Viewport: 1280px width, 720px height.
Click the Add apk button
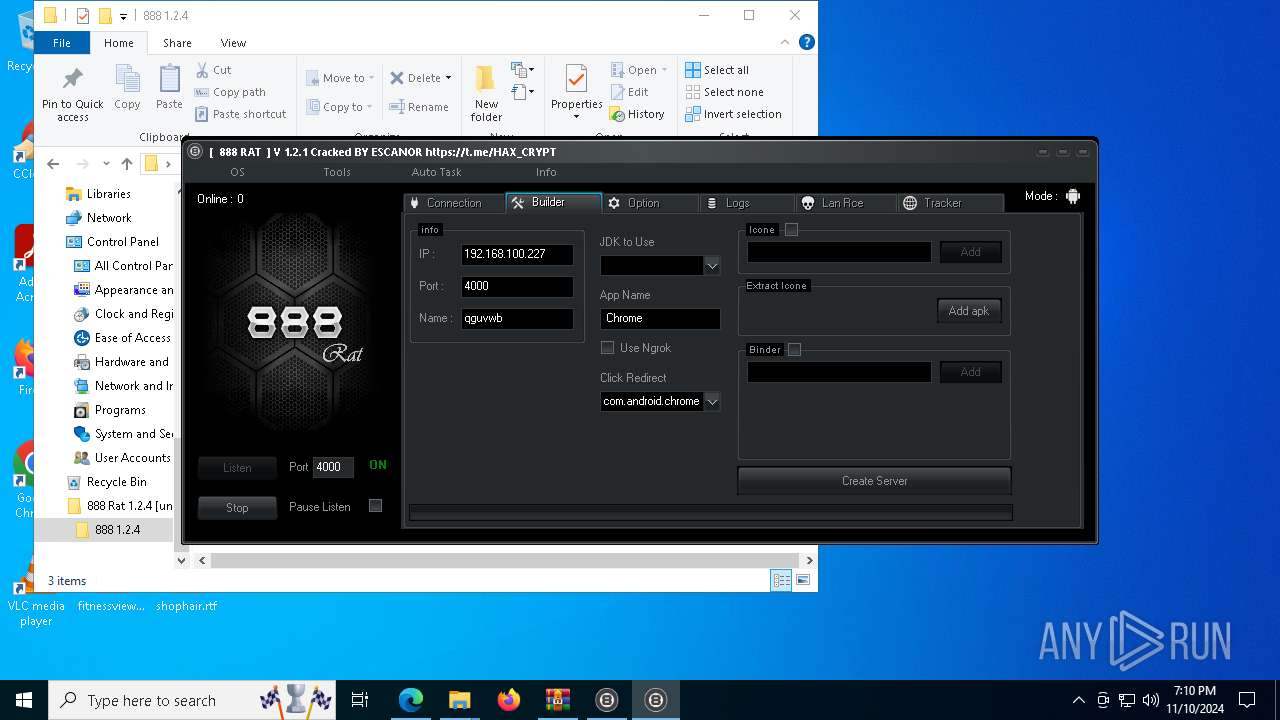click(968, 311)
